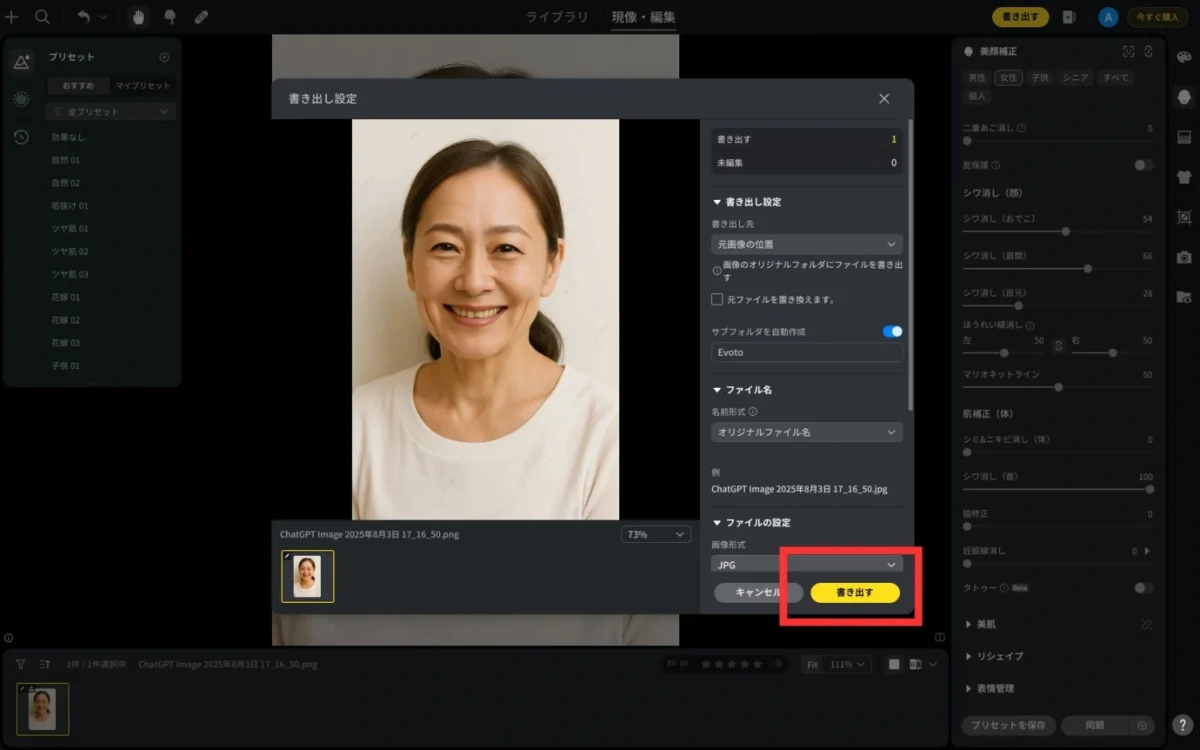The width and height of the screenshot is (1200, 750).
Task: Select the 男性 filter chip
Action: click(977, 78)
